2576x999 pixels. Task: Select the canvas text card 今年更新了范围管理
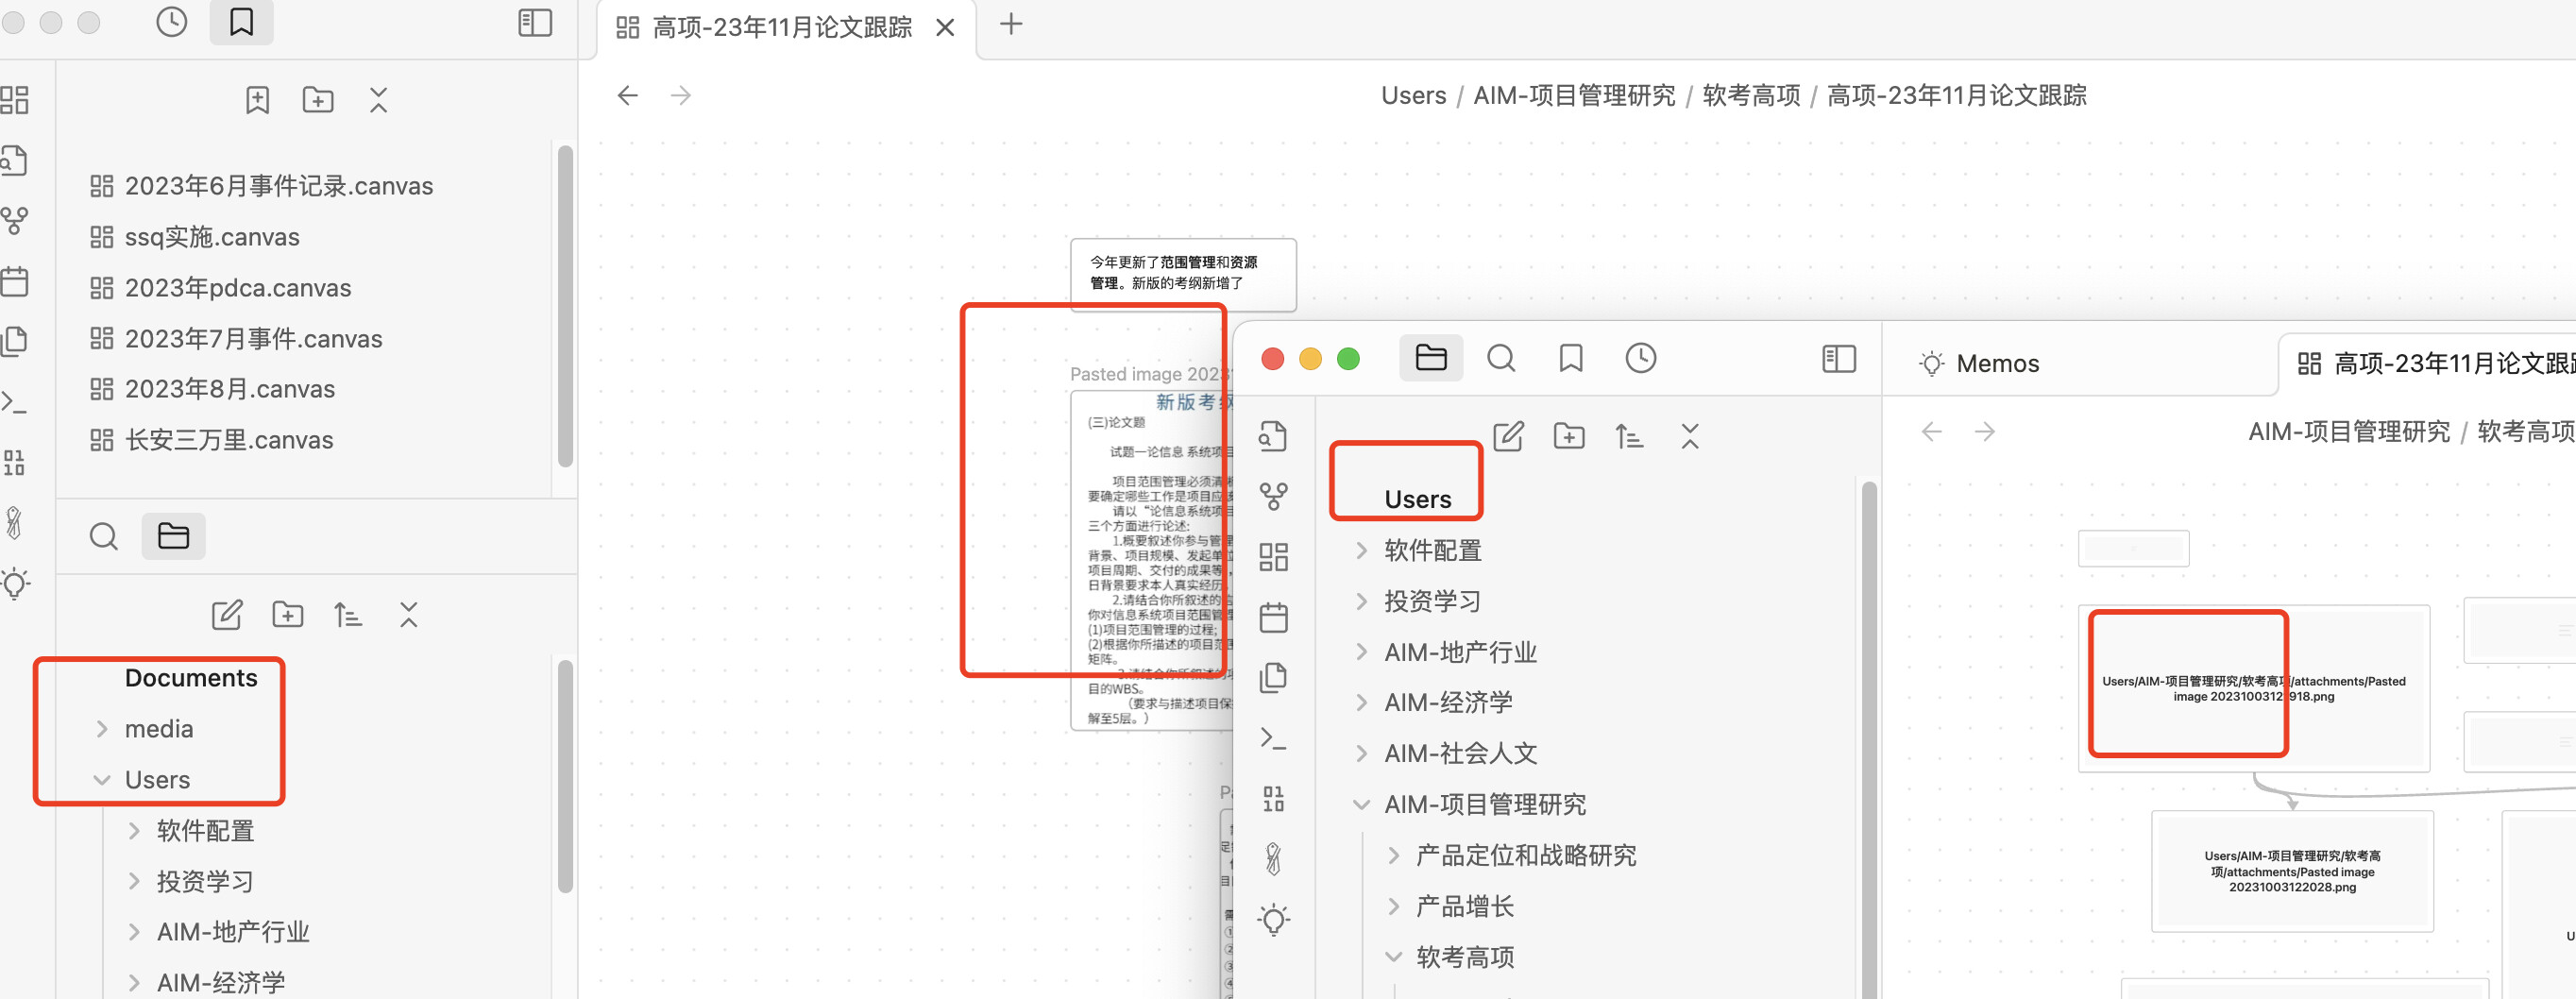point(1183,273)
